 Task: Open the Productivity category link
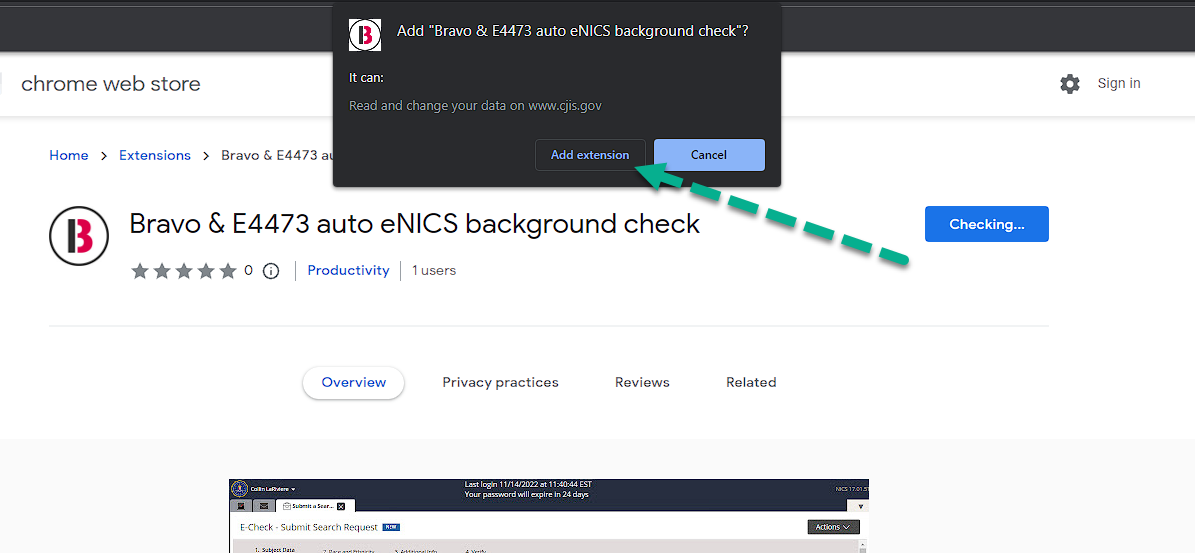[348, 270]
